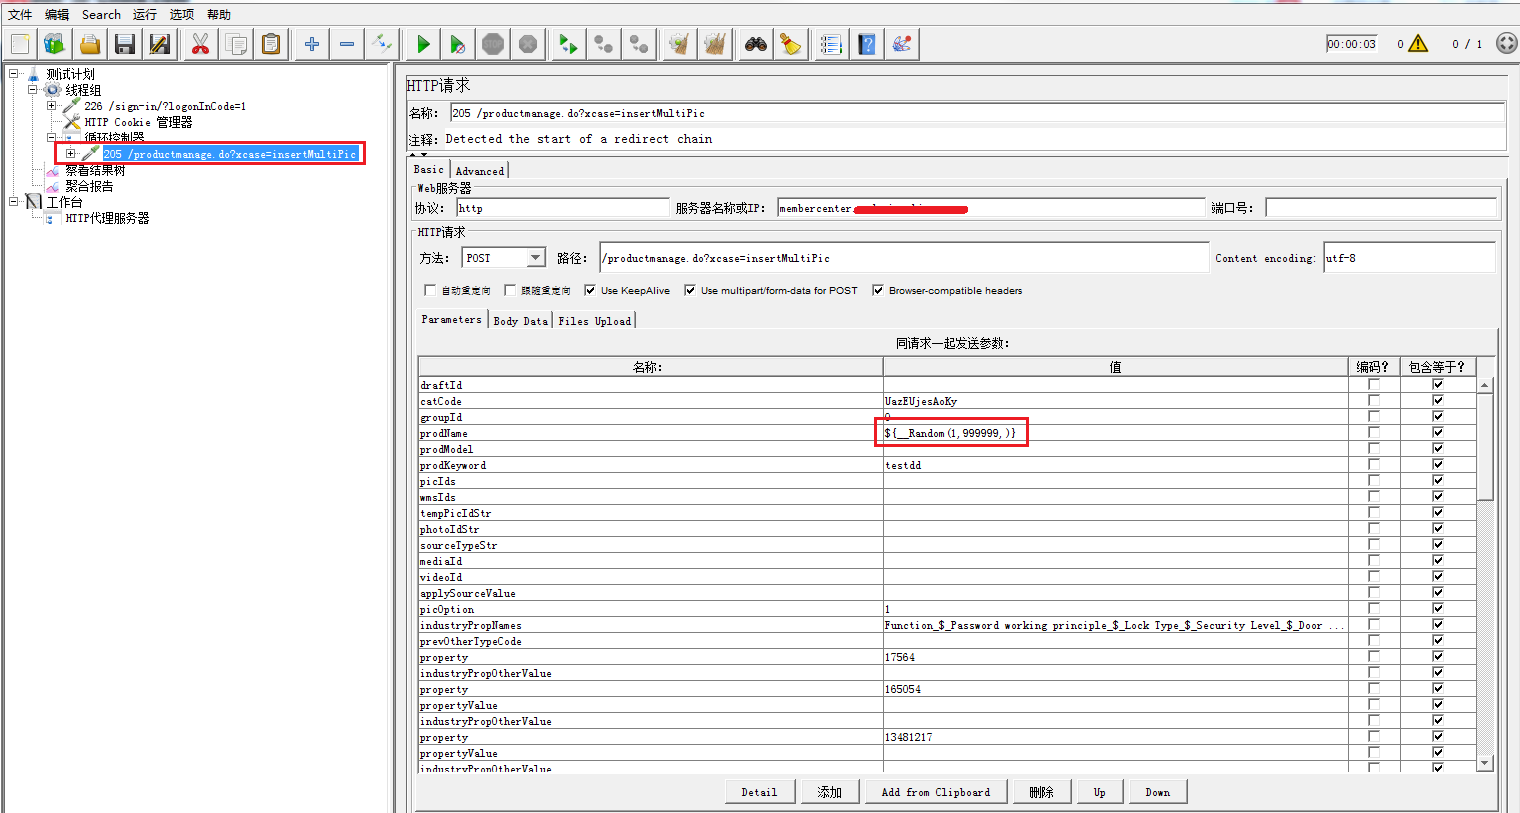Click the parameters table vertical scrollbar thumb
The width and height of the screenshot is (1520, 813).
pyautogui.click(x=1485, y=445)
